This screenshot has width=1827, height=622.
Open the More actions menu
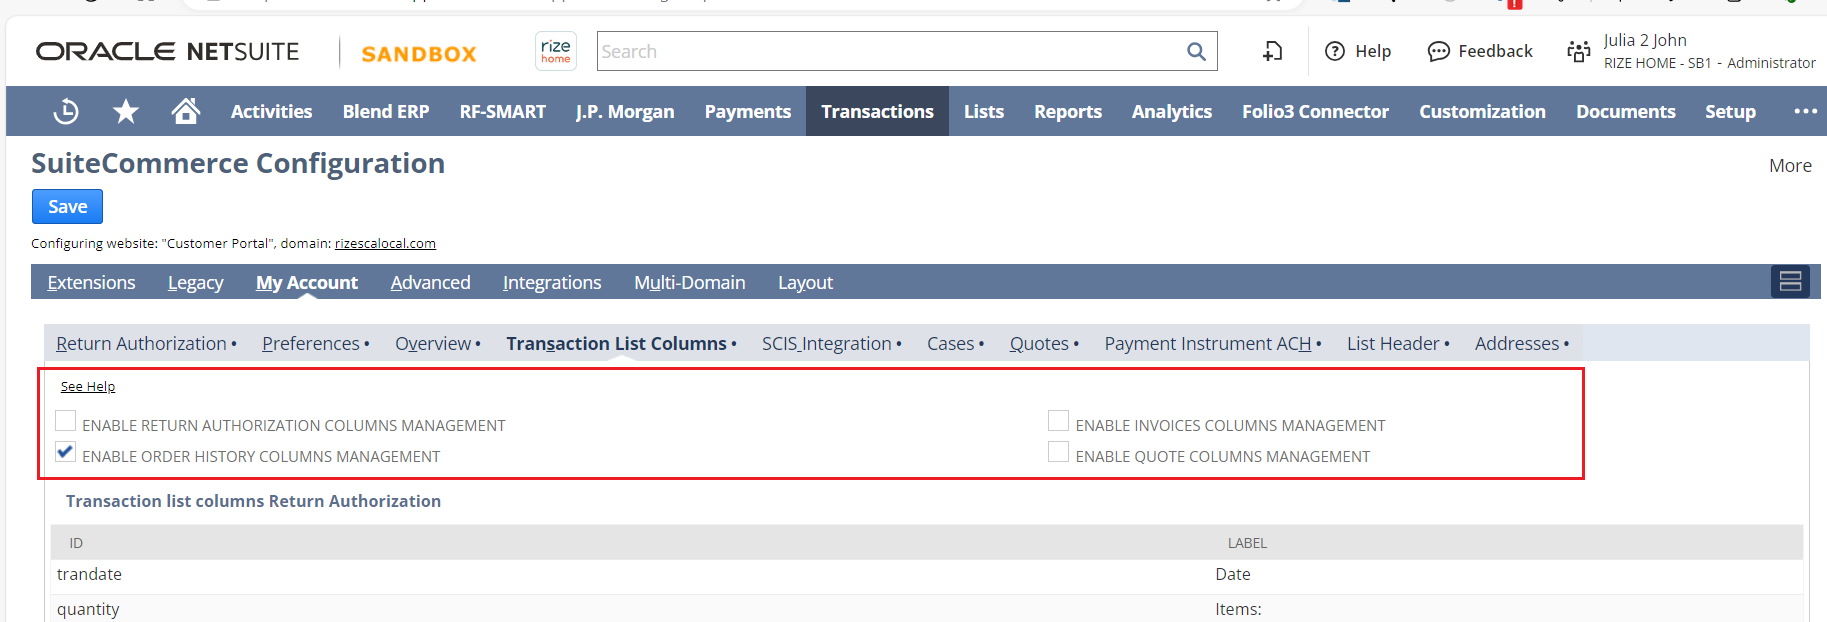(x=1789, y=166)
